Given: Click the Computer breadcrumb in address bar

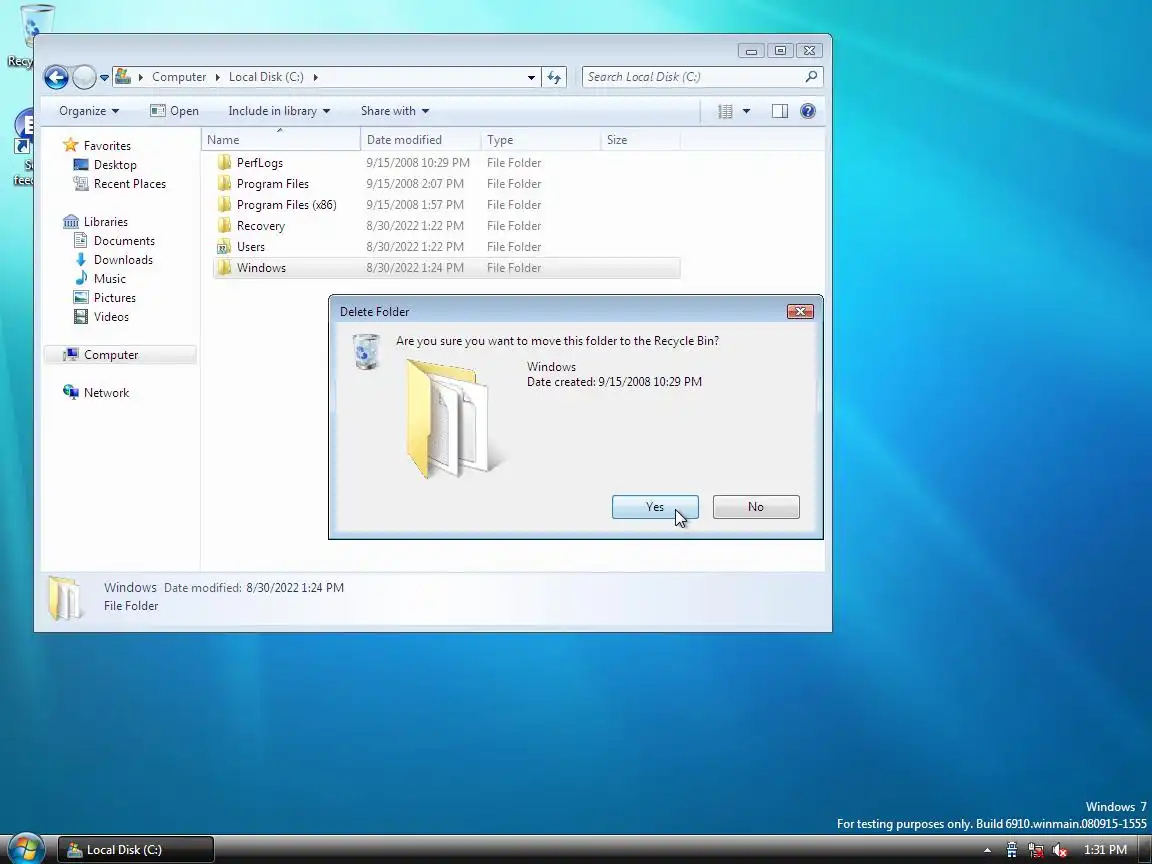Looking at the screenshot, I should pyautogui.click(x=179, y=76).
